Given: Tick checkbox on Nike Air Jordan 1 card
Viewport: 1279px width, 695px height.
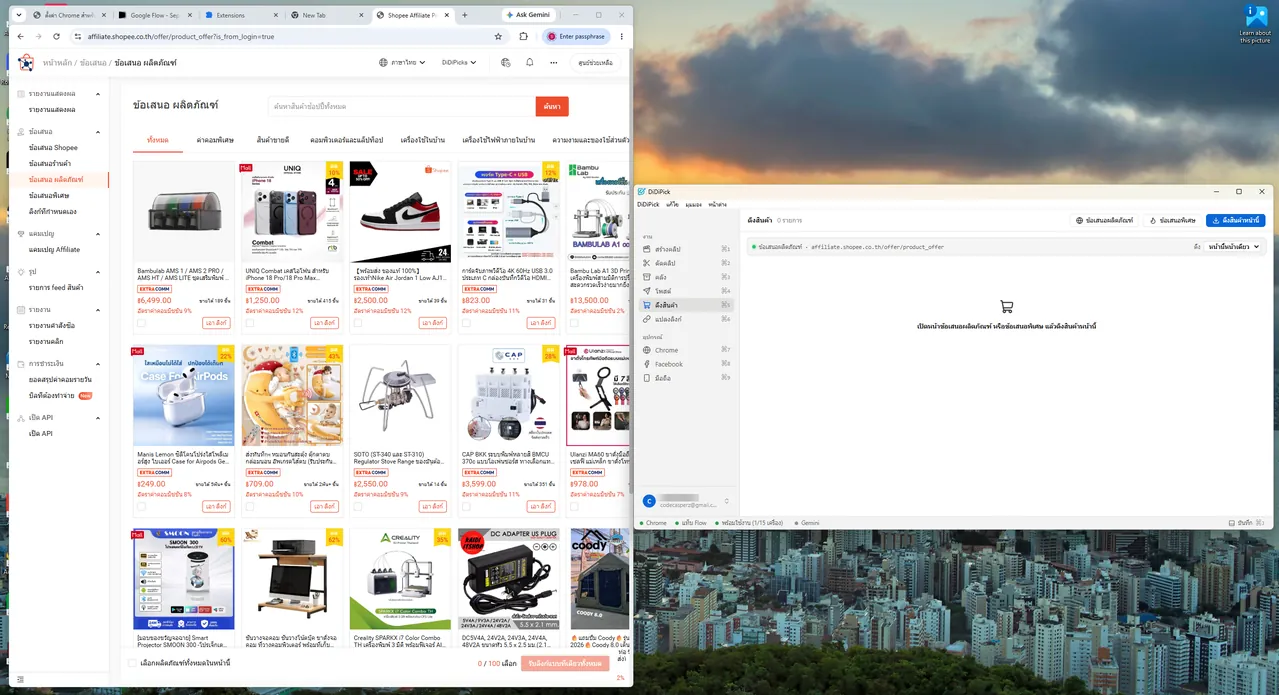Looking at the screenshot, I should coord(357,323).
